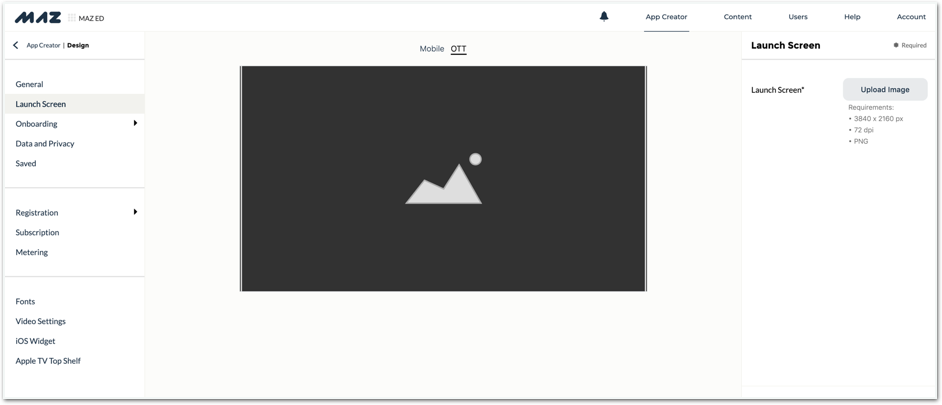Click the MAZ ED app name
Viewport: 942px width, 405px height.
tap(91, 19)
